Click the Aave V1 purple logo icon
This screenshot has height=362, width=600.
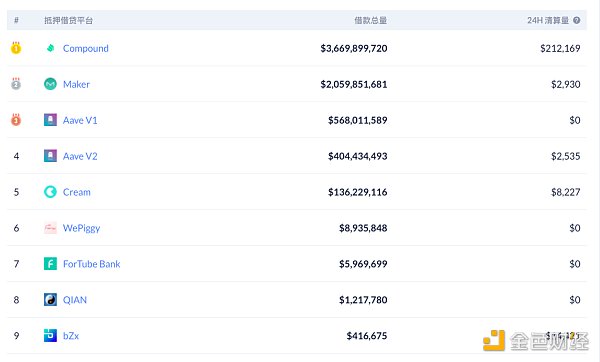click(50, 120)
